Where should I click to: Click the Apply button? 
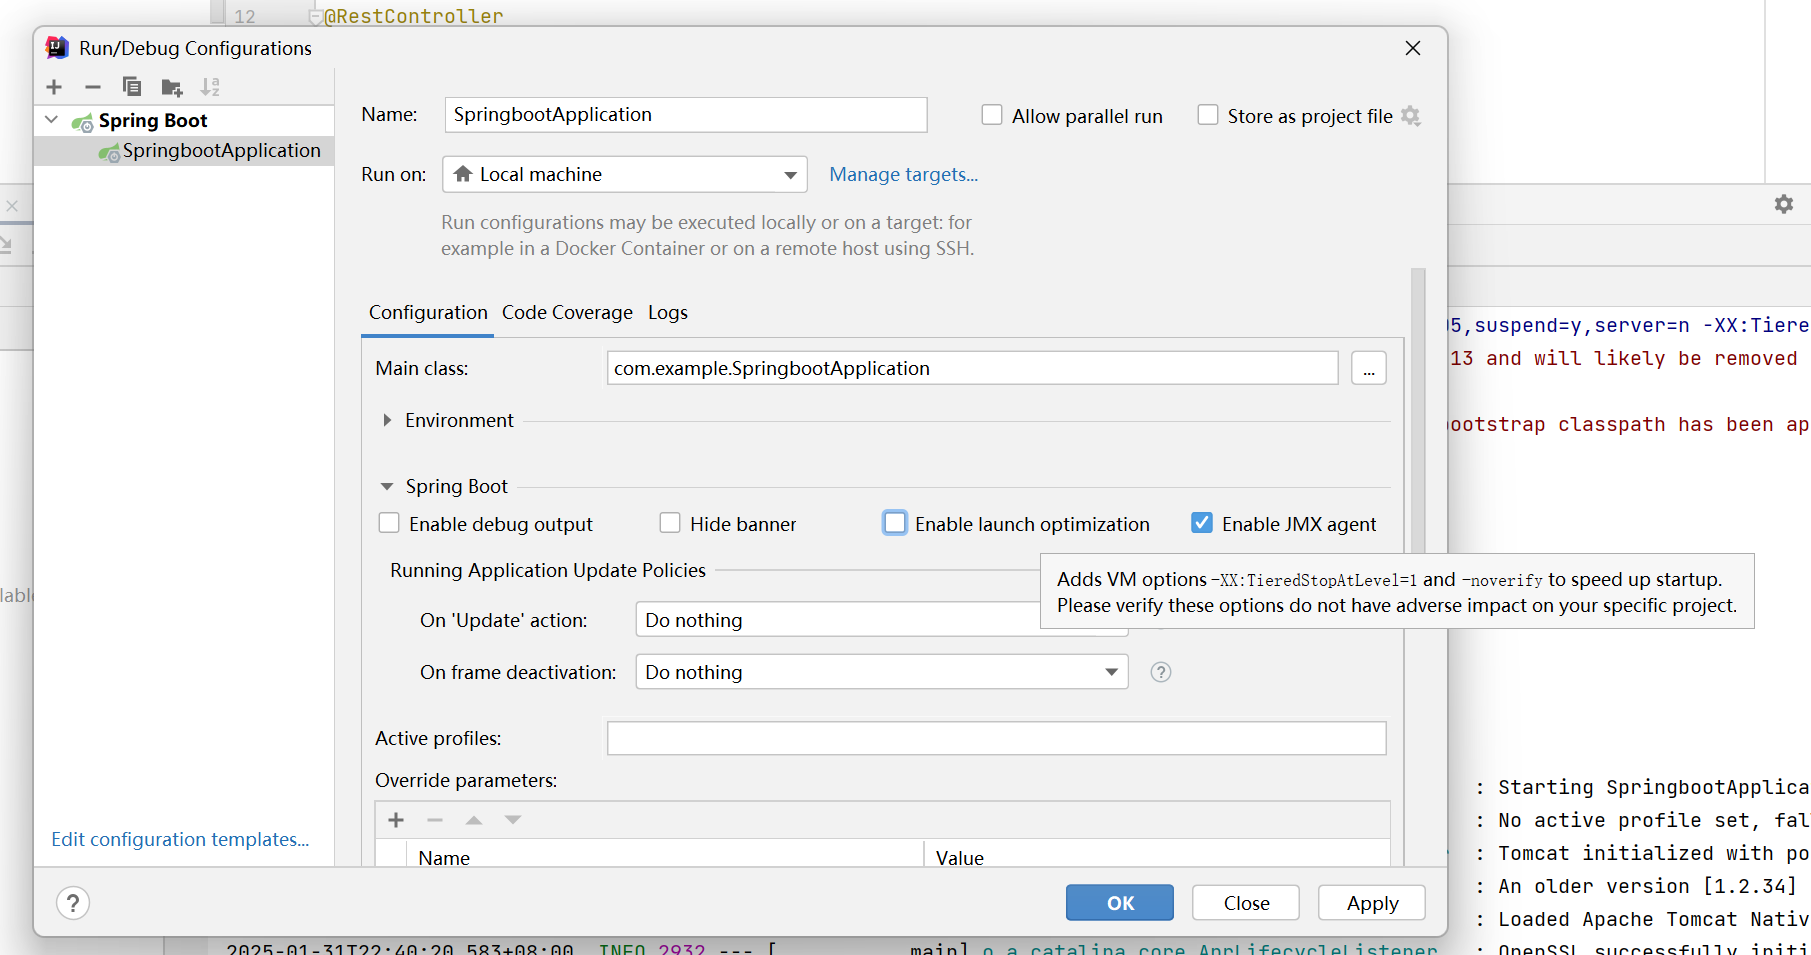tap(1372, 903)
